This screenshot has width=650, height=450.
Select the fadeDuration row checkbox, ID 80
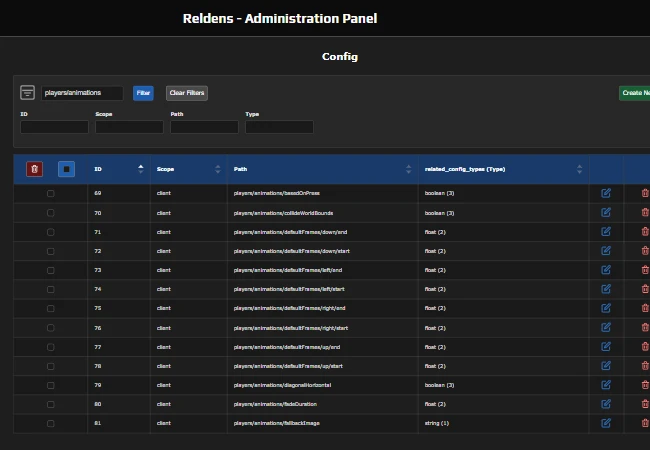(x=51, y=404)
